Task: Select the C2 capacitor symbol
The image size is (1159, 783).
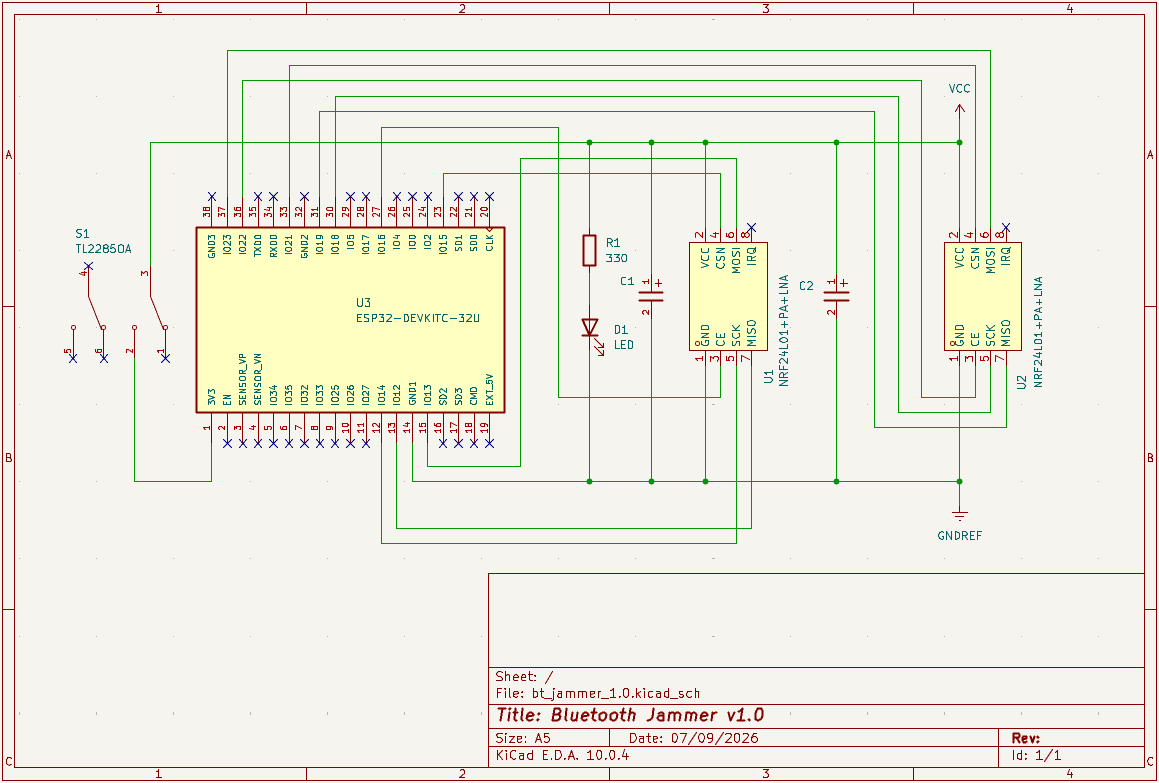Action: 837,296
